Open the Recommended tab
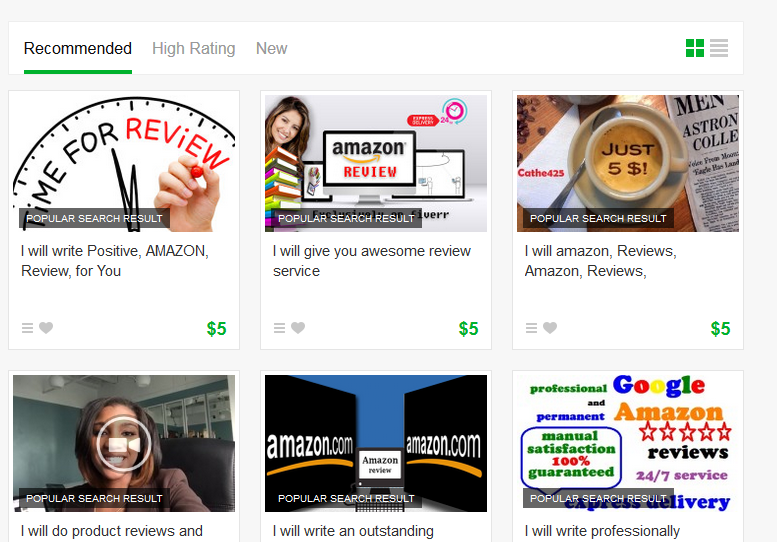Viewport: 777px width, 542px height. pos(78,49)
